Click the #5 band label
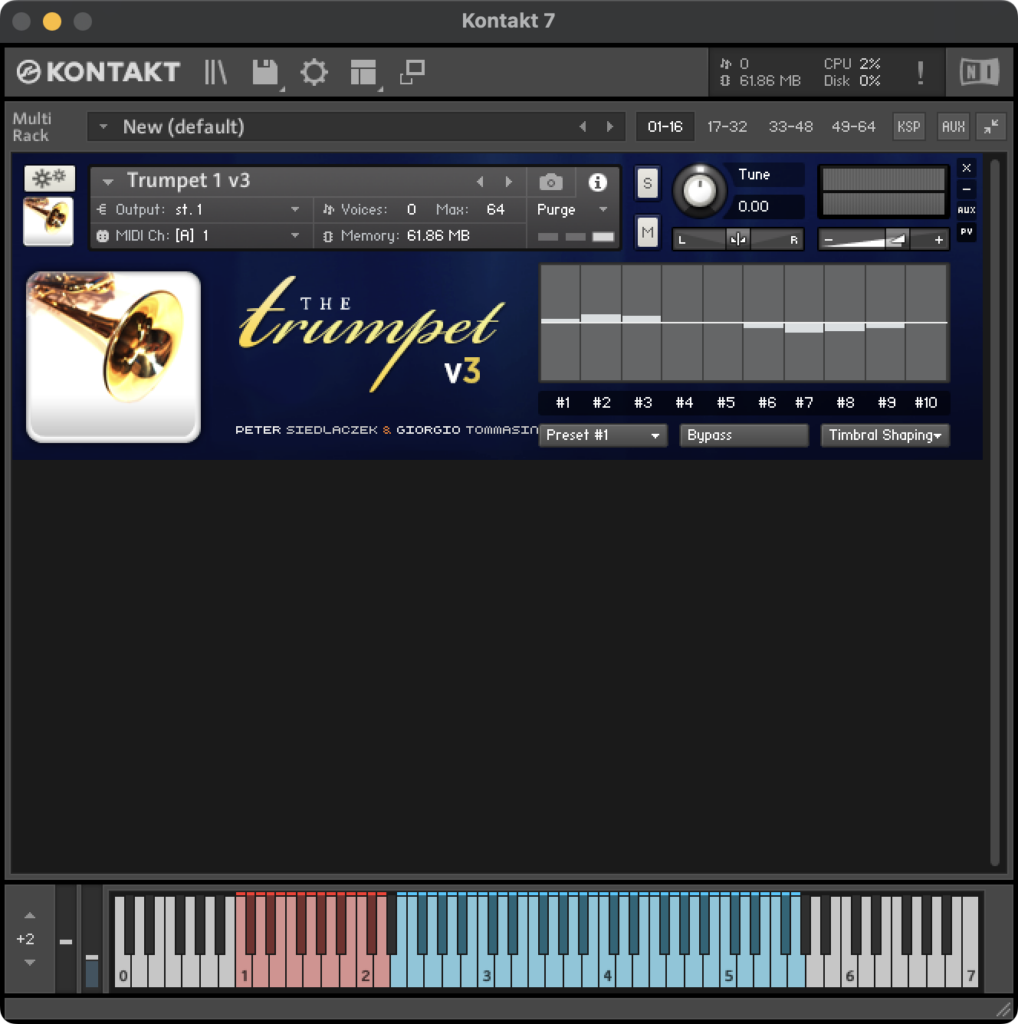1018x1024 pixels. (x=725, y=402)
